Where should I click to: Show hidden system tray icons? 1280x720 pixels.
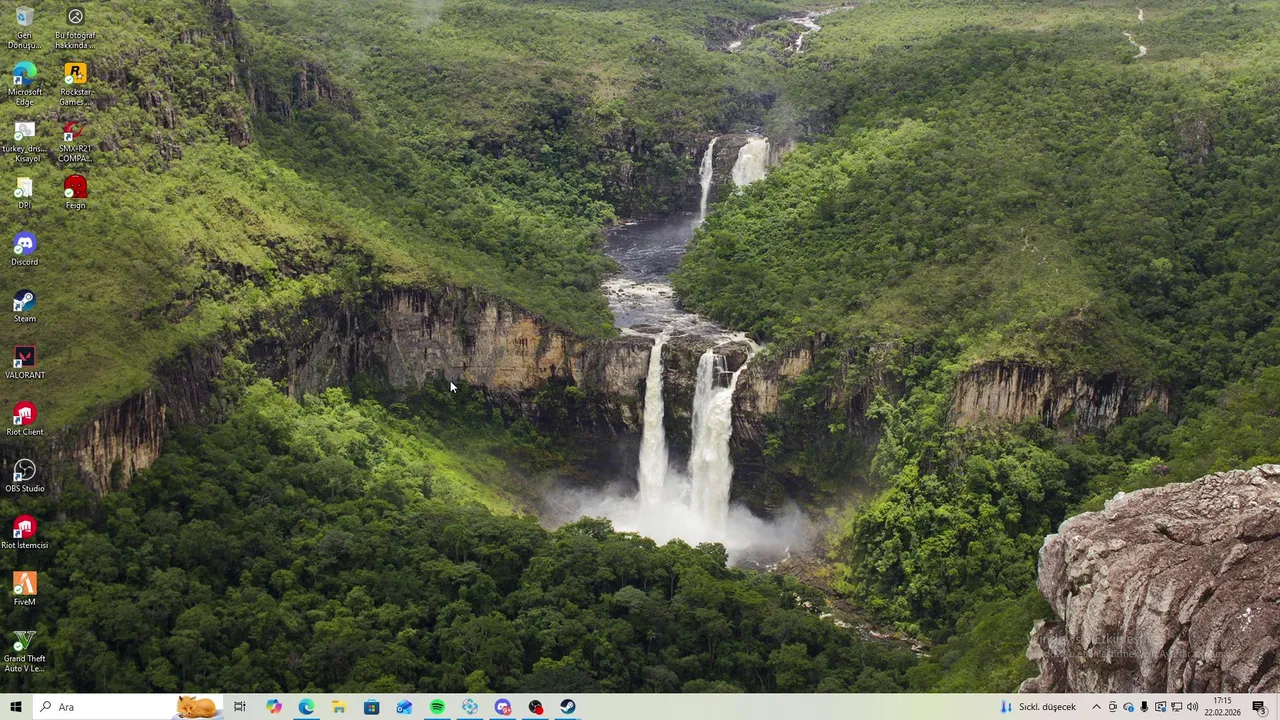click(1096, 707)
